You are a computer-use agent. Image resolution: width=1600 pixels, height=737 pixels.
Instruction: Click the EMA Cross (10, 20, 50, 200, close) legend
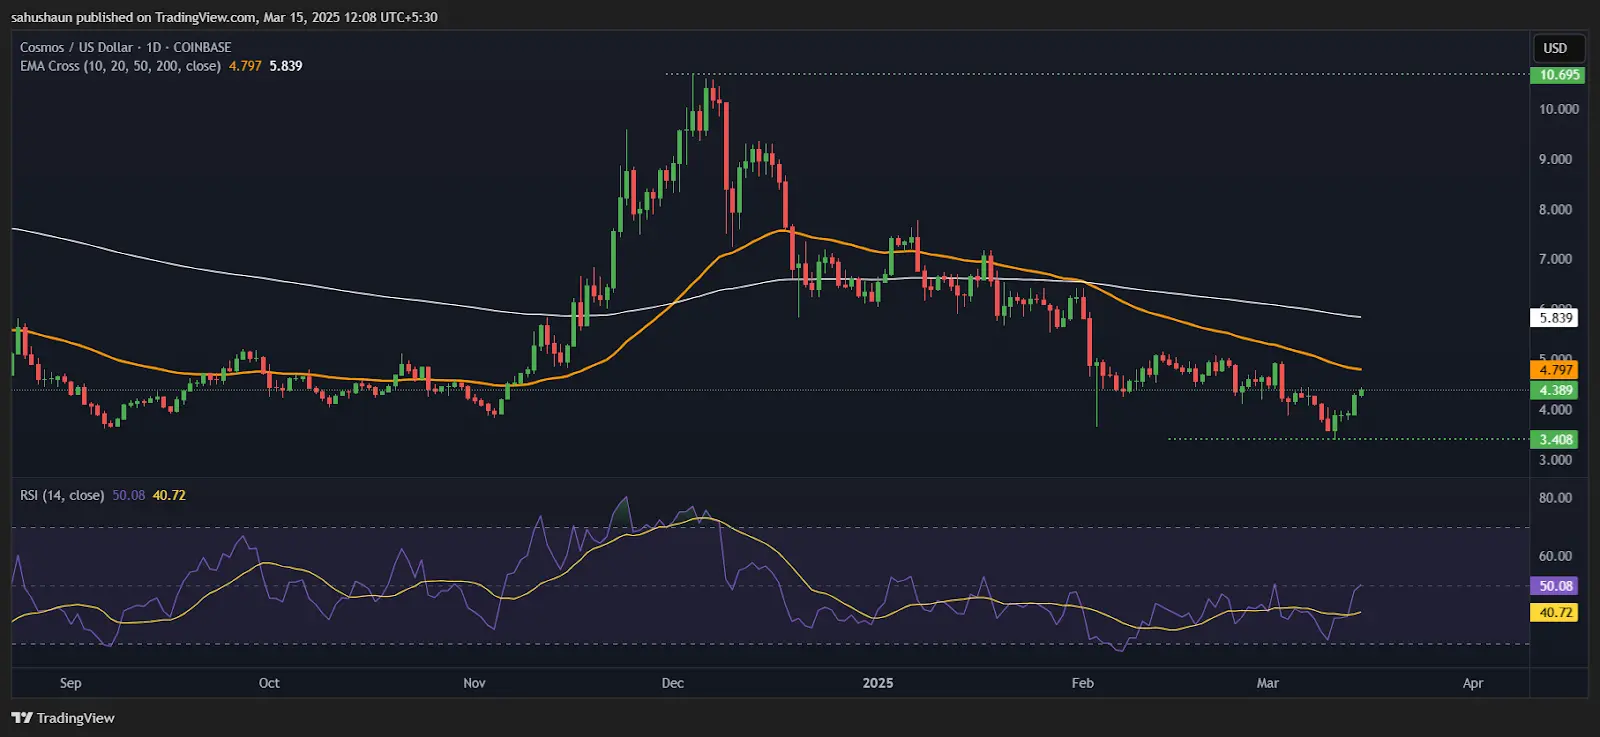pos(120,66)
